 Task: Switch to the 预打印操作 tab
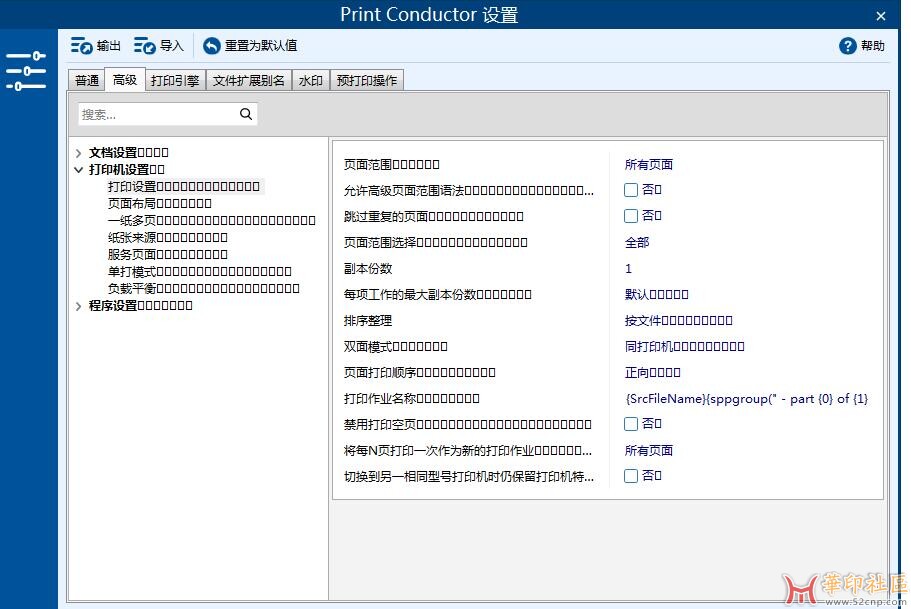pos(367,80)
